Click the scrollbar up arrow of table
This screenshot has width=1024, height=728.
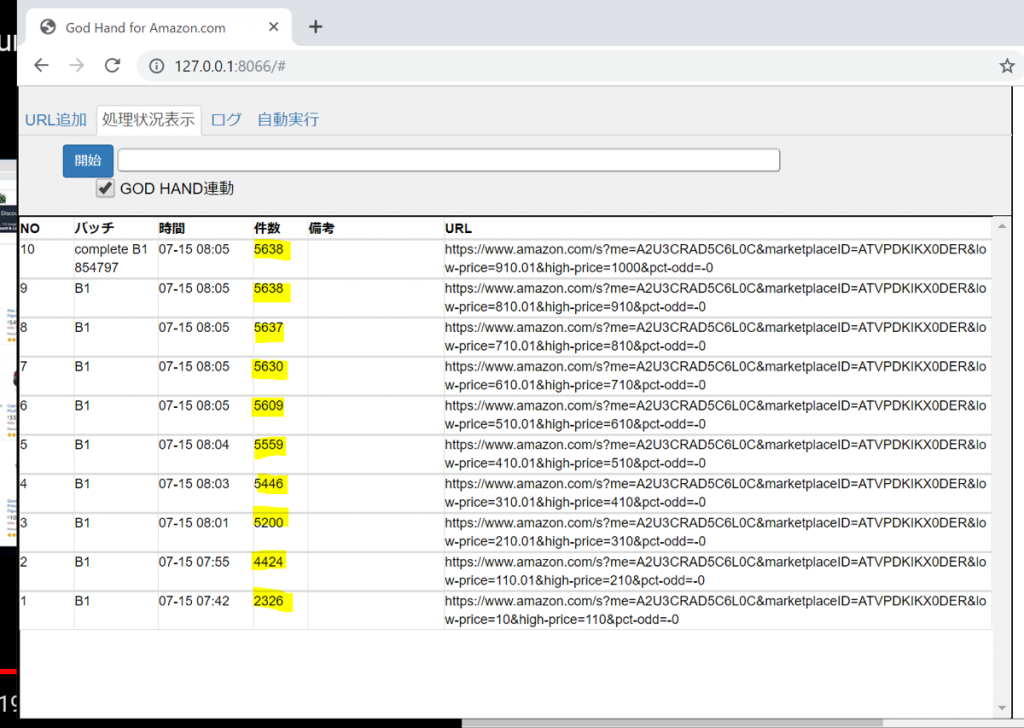1002,226
